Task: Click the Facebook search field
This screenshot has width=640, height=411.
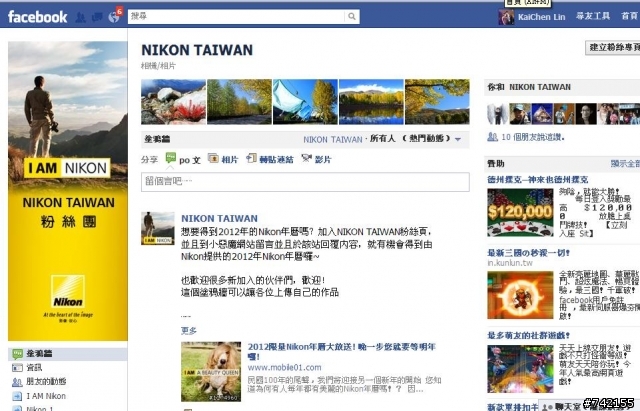Action: click(x=236, y=16)
